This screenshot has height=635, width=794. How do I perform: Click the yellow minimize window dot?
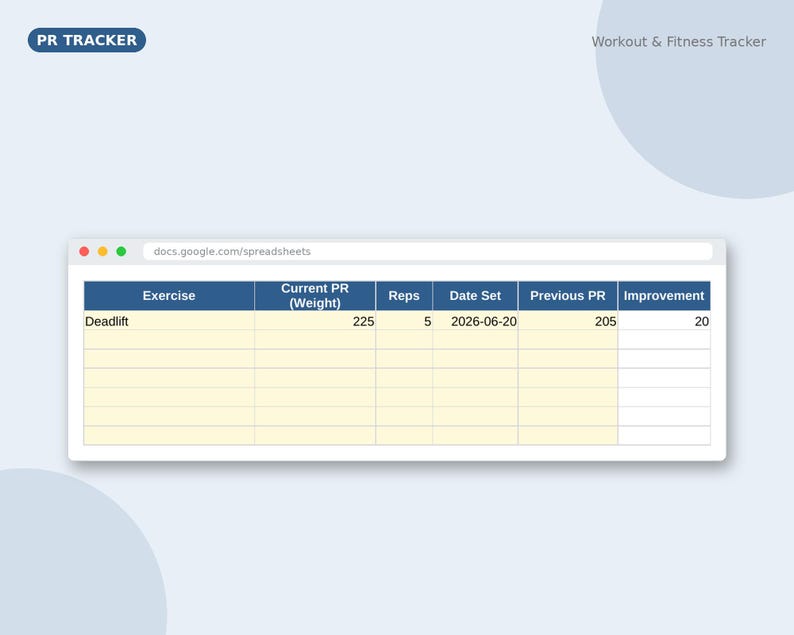103,251
